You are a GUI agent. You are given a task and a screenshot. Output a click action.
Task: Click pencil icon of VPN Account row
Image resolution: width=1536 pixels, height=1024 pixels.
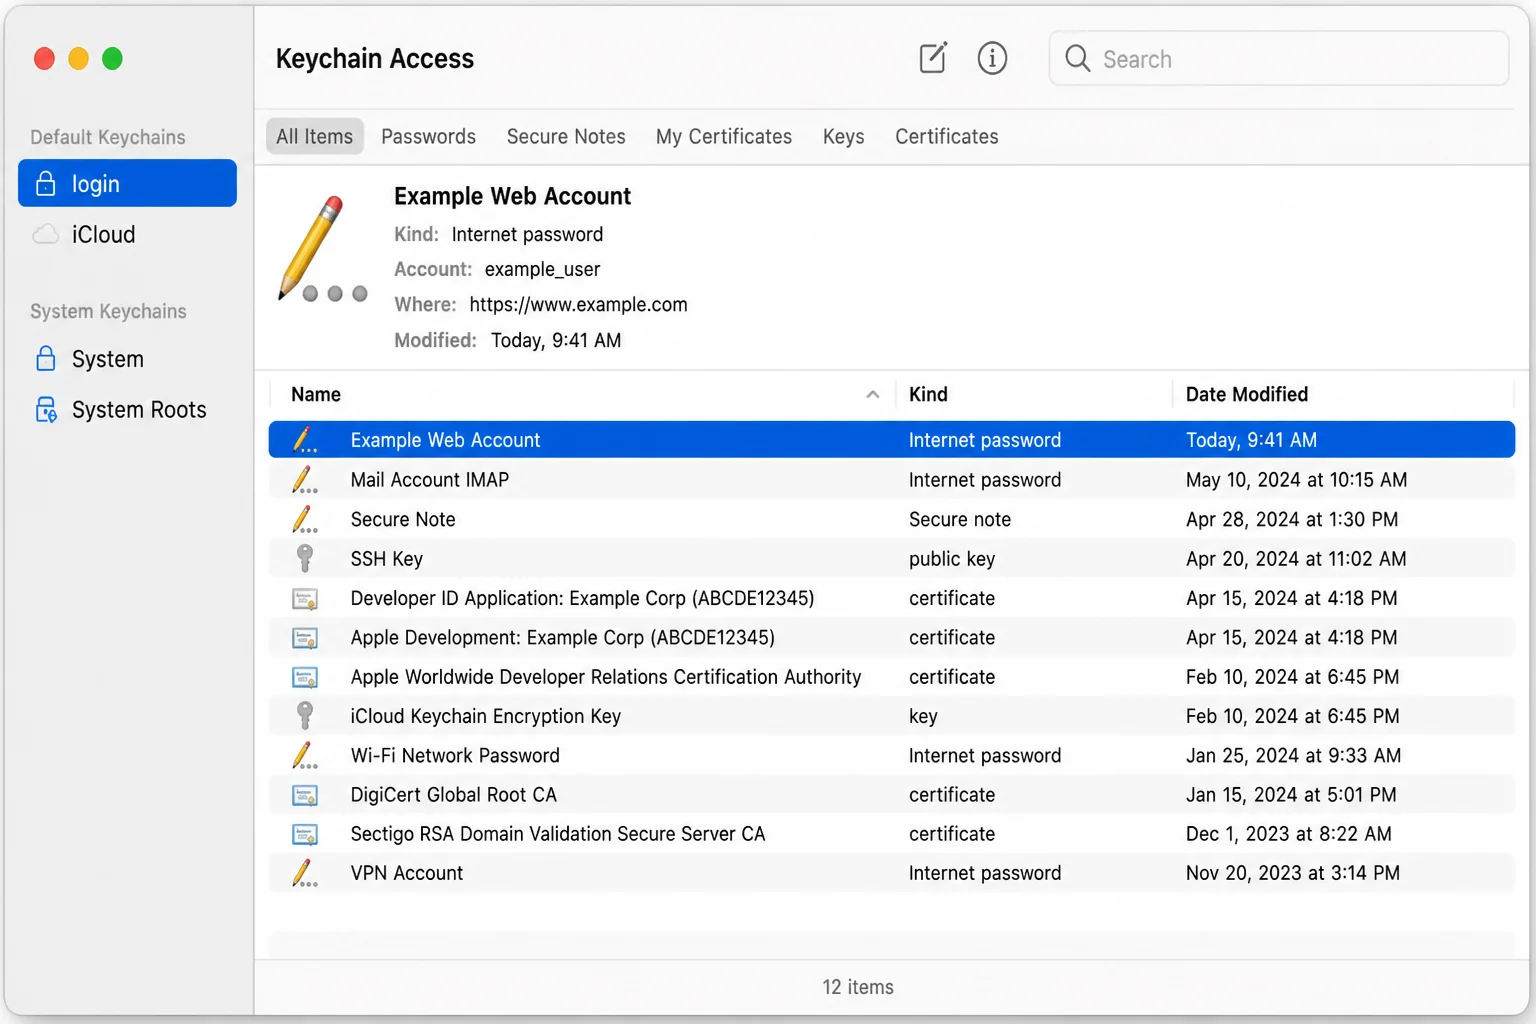pyautogui.click(x=305, y=873)
